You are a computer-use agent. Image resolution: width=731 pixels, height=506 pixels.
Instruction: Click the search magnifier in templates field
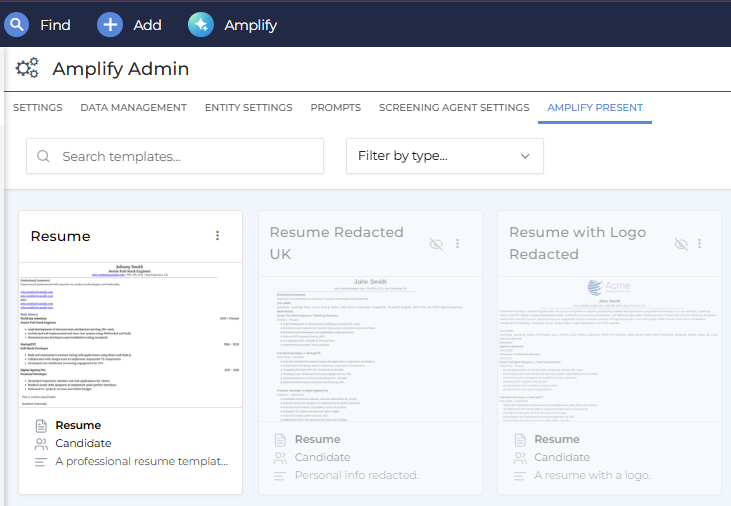(x=44, y=156)
